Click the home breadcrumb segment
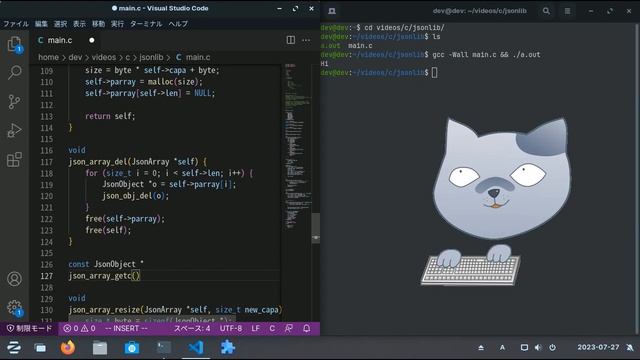 pyautogui.click(x=48, y=57)
